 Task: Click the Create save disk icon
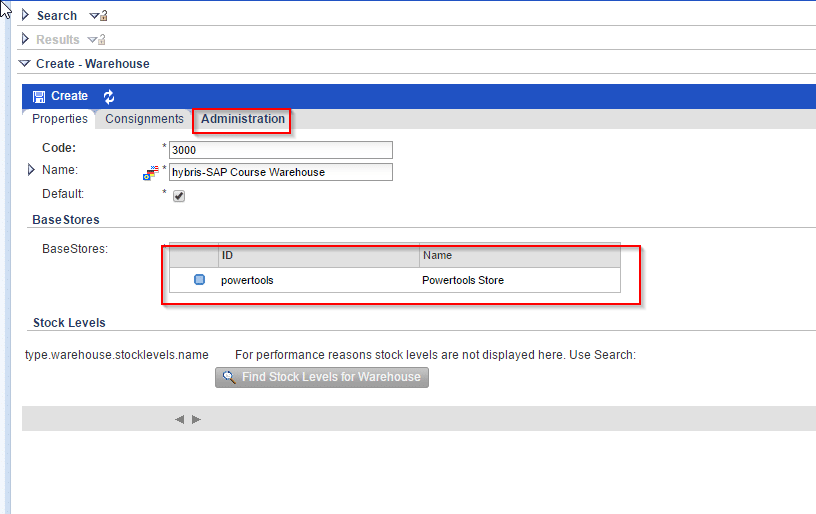(x=39, y=96)
